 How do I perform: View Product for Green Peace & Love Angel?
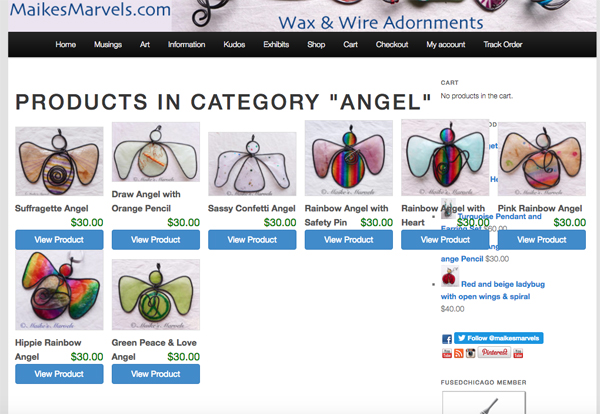pyautogui.click(x=156, y=374)
